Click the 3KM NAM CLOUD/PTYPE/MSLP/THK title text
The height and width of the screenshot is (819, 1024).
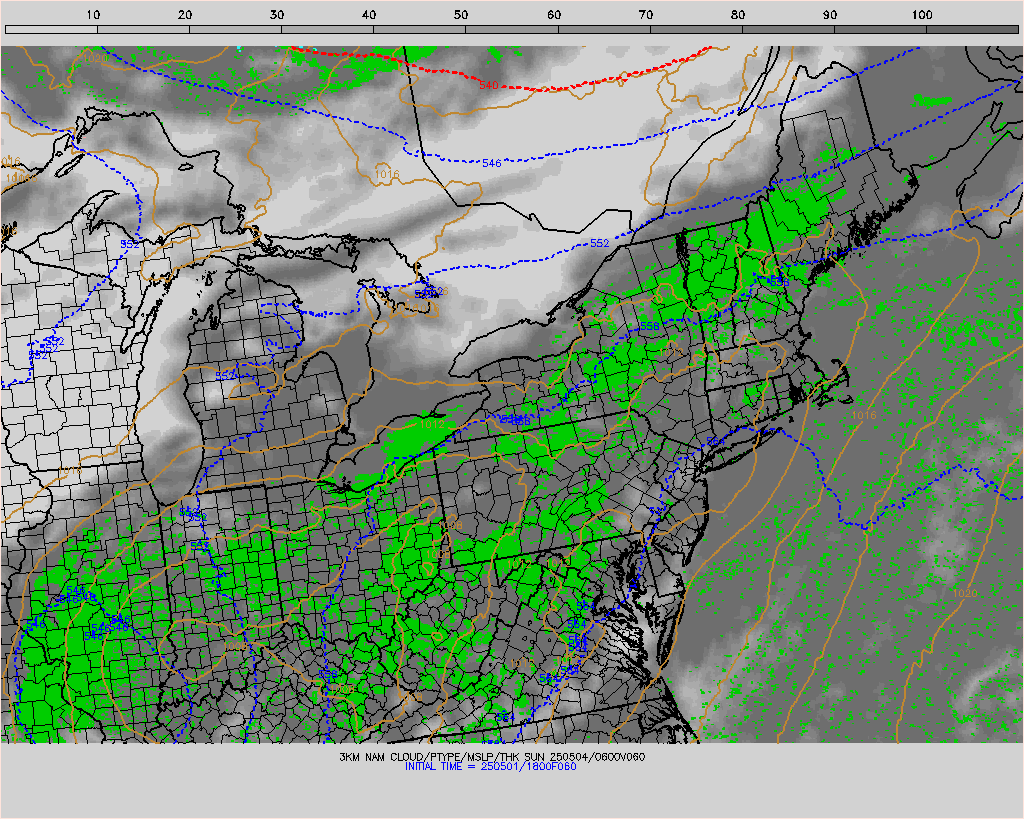click(x=492, y=757)
